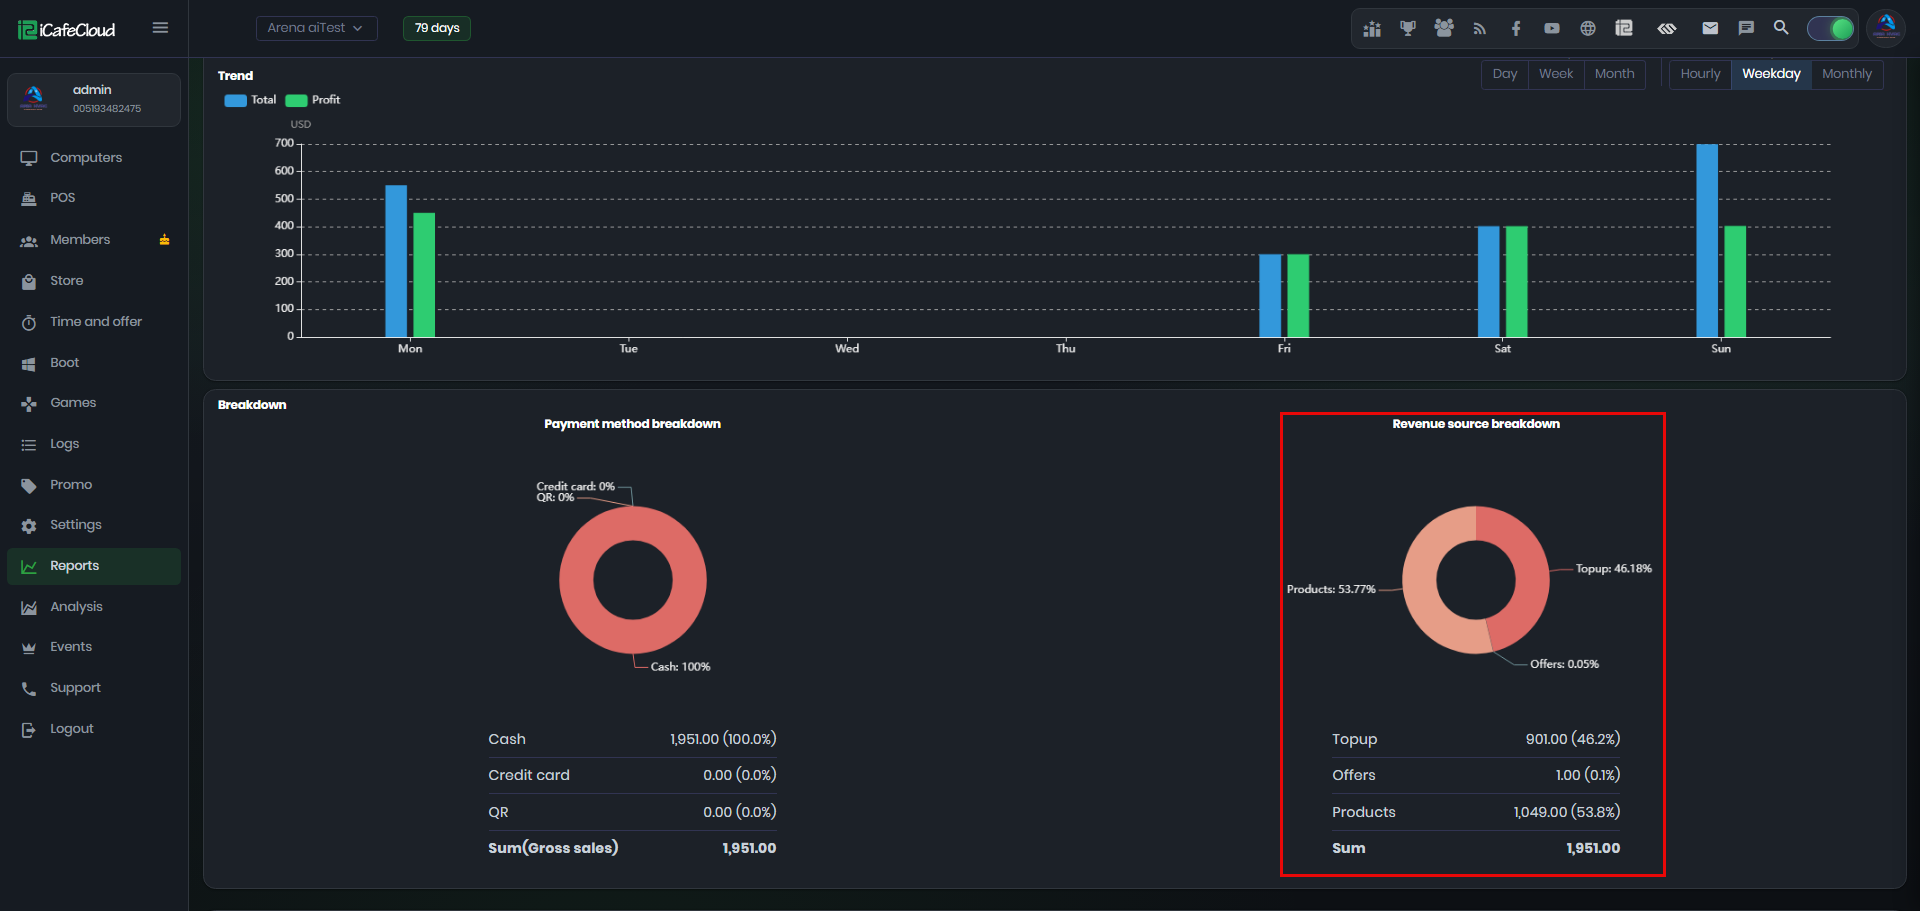The width and height of the screenshot is (1920, 911).
Task: Toggle the Total series in chart legend
Action: click(x=250, y=100)
